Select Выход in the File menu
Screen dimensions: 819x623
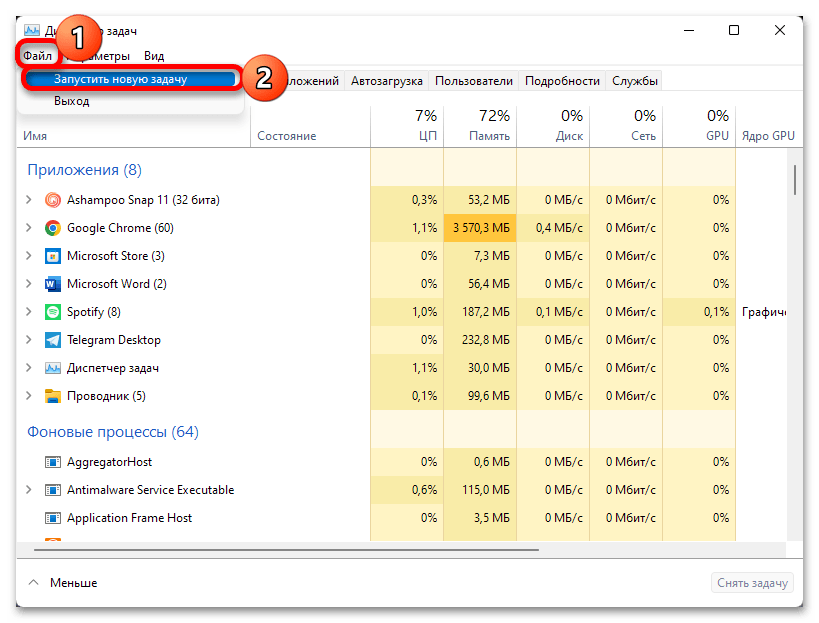click(72, 101)
